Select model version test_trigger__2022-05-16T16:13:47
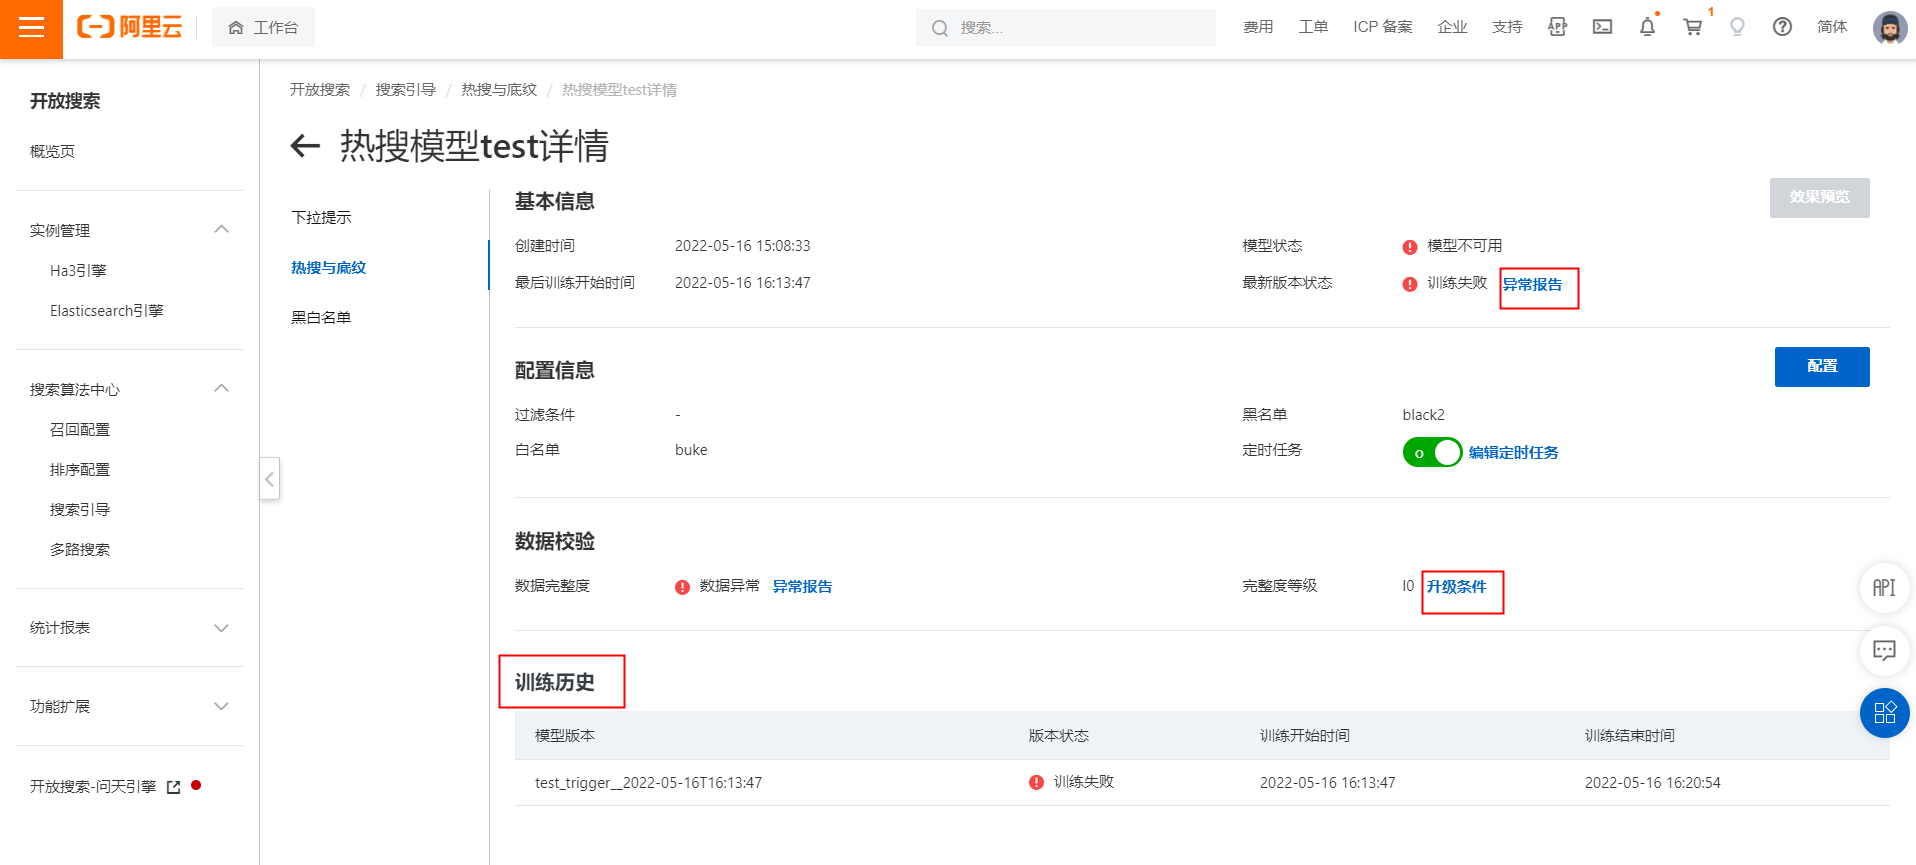The image size is (1916, 865). 648,783
